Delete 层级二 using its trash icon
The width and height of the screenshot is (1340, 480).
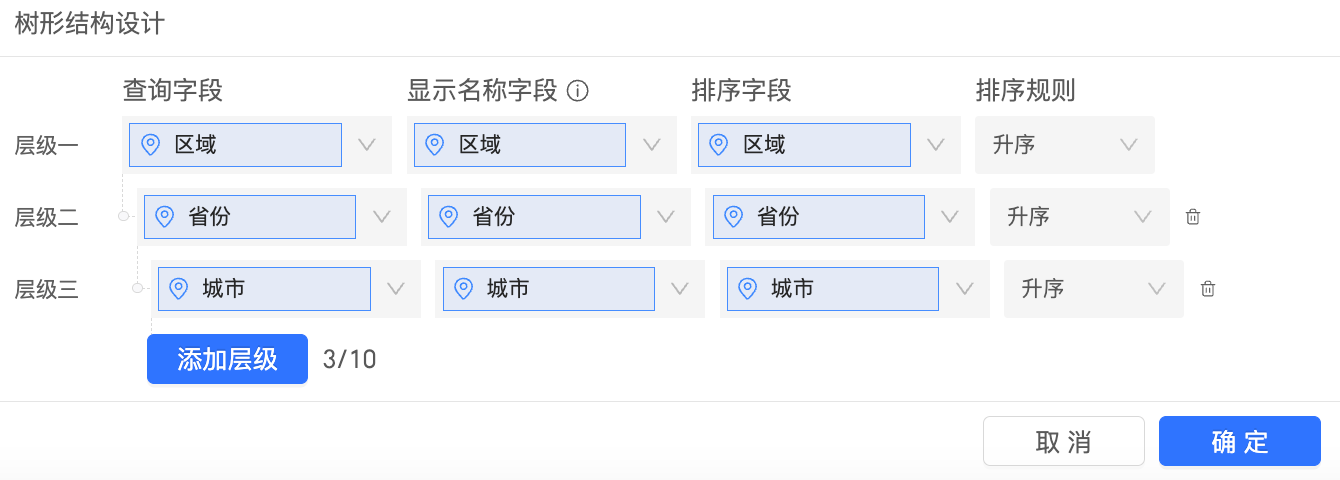[x=1193, y=216]
